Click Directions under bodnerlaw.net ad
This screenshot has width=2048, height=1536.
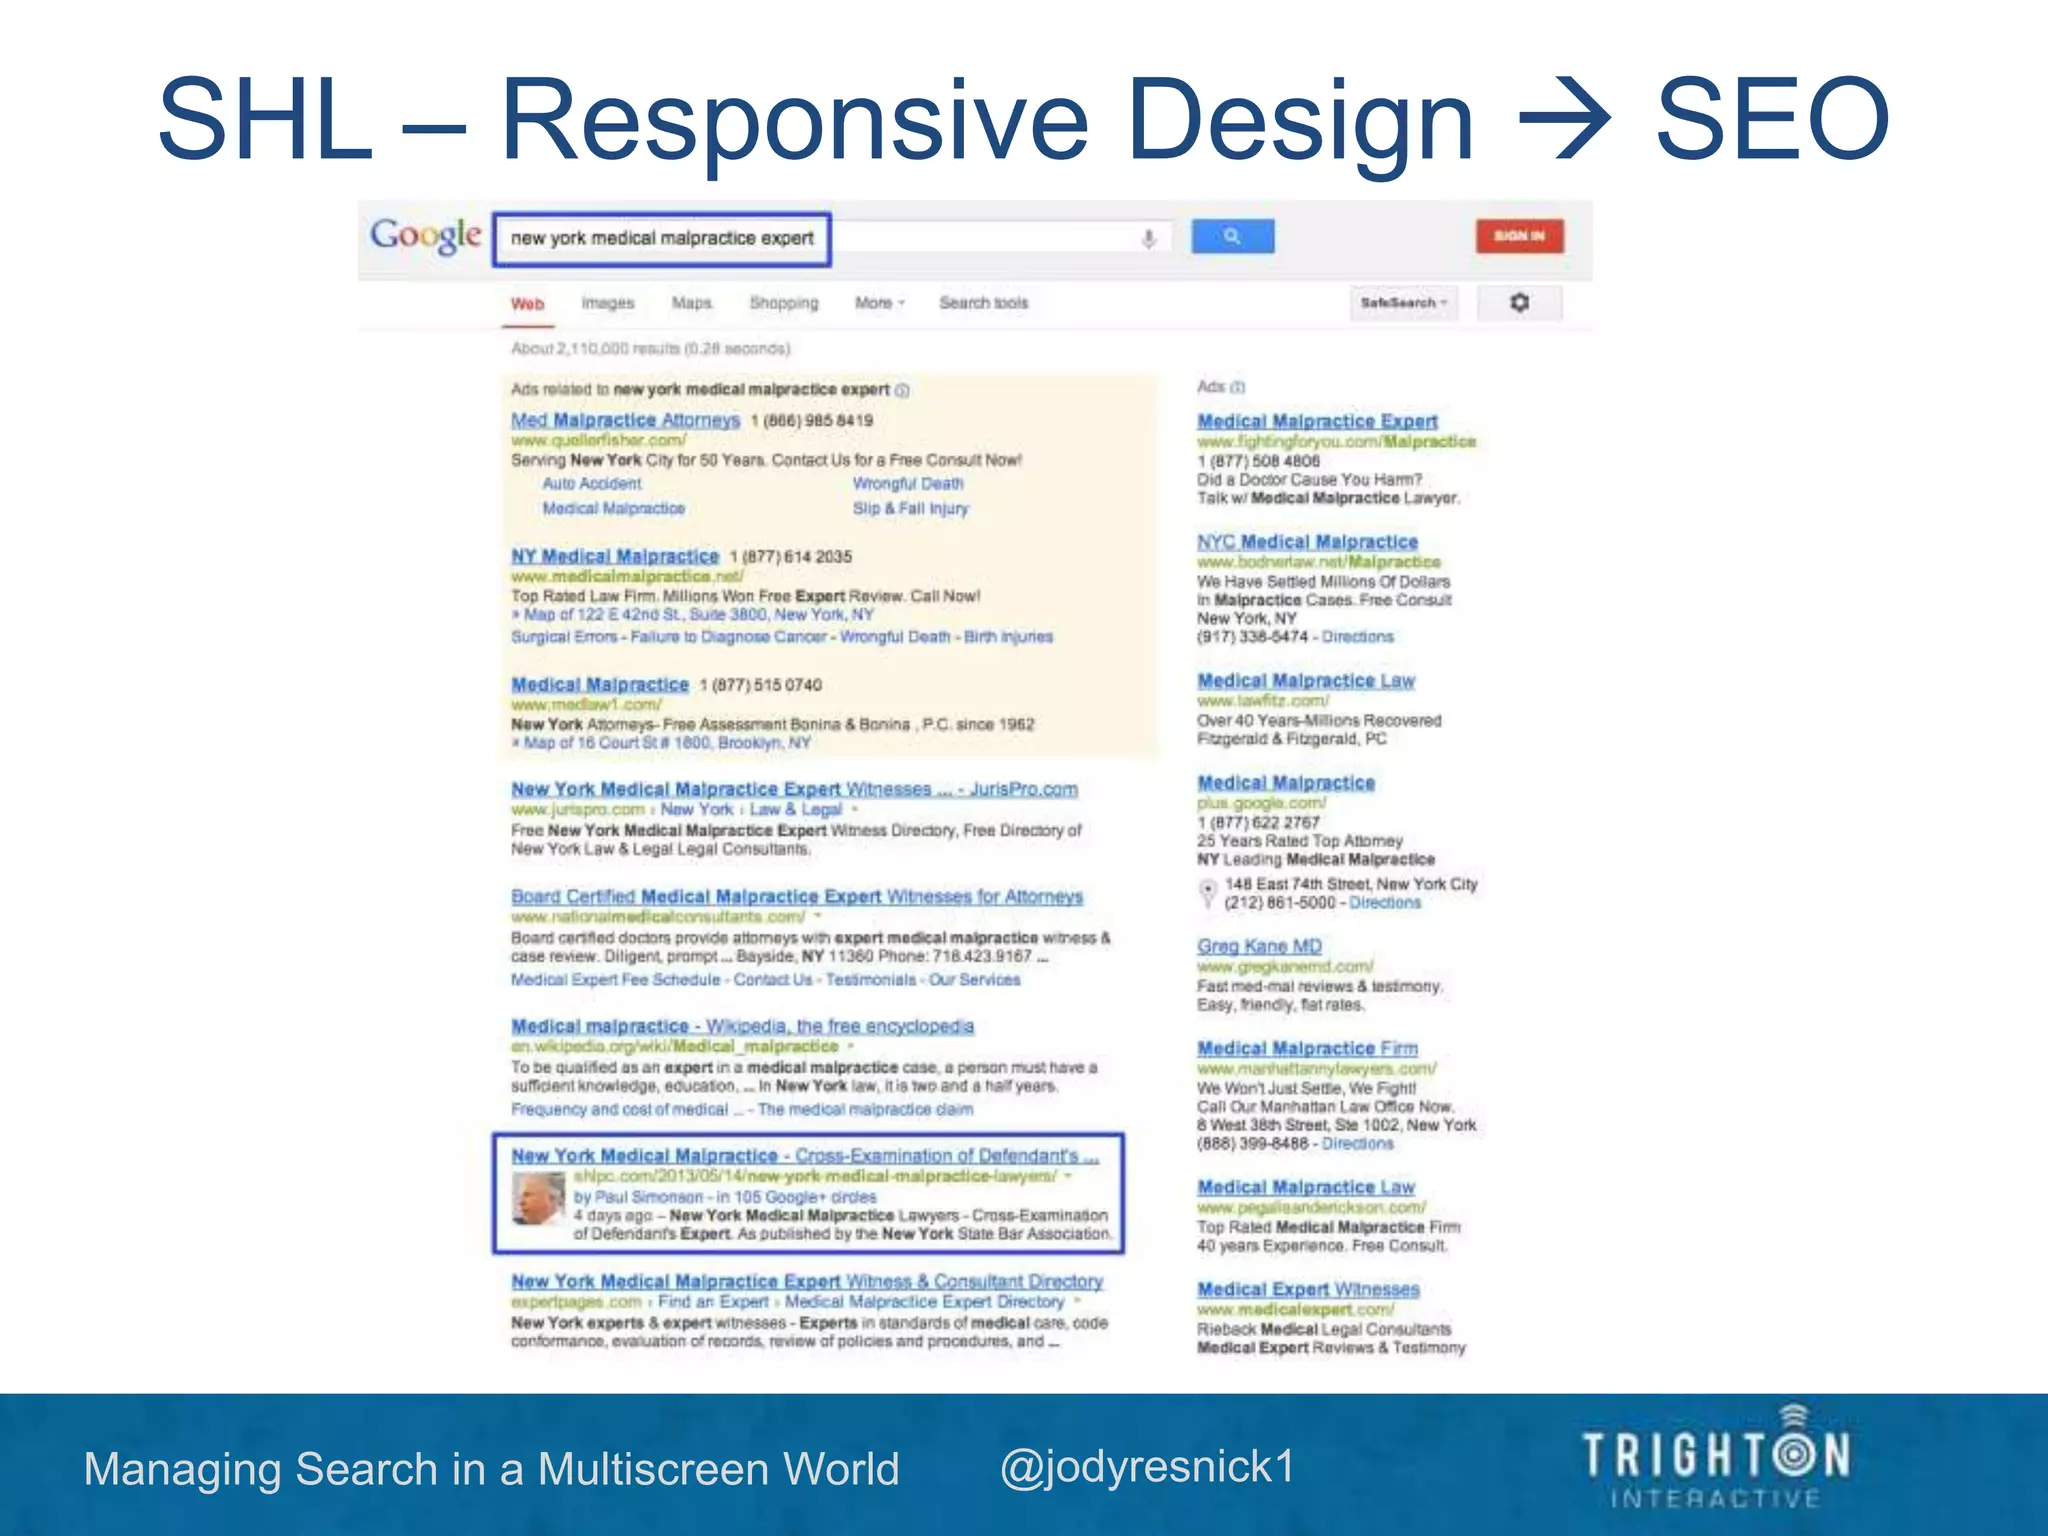[1357, 637]
